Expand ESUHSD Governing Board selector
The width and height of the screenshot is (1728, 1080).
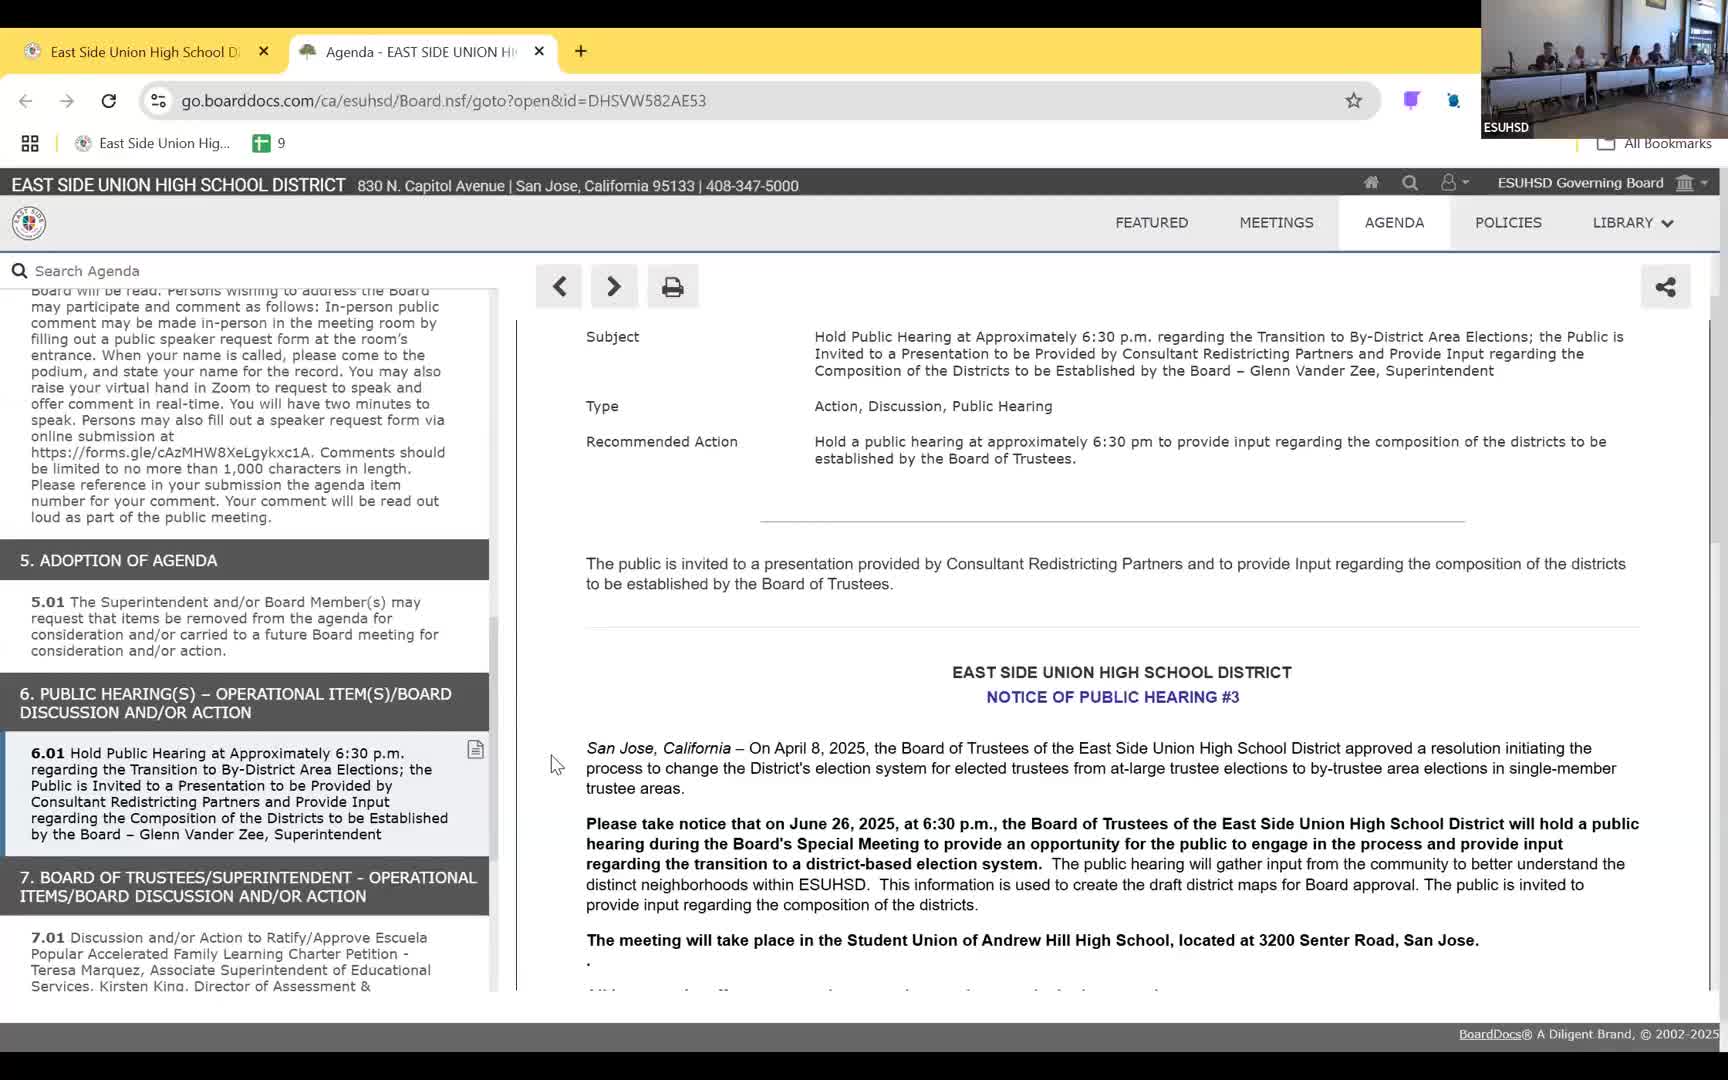1602,183
